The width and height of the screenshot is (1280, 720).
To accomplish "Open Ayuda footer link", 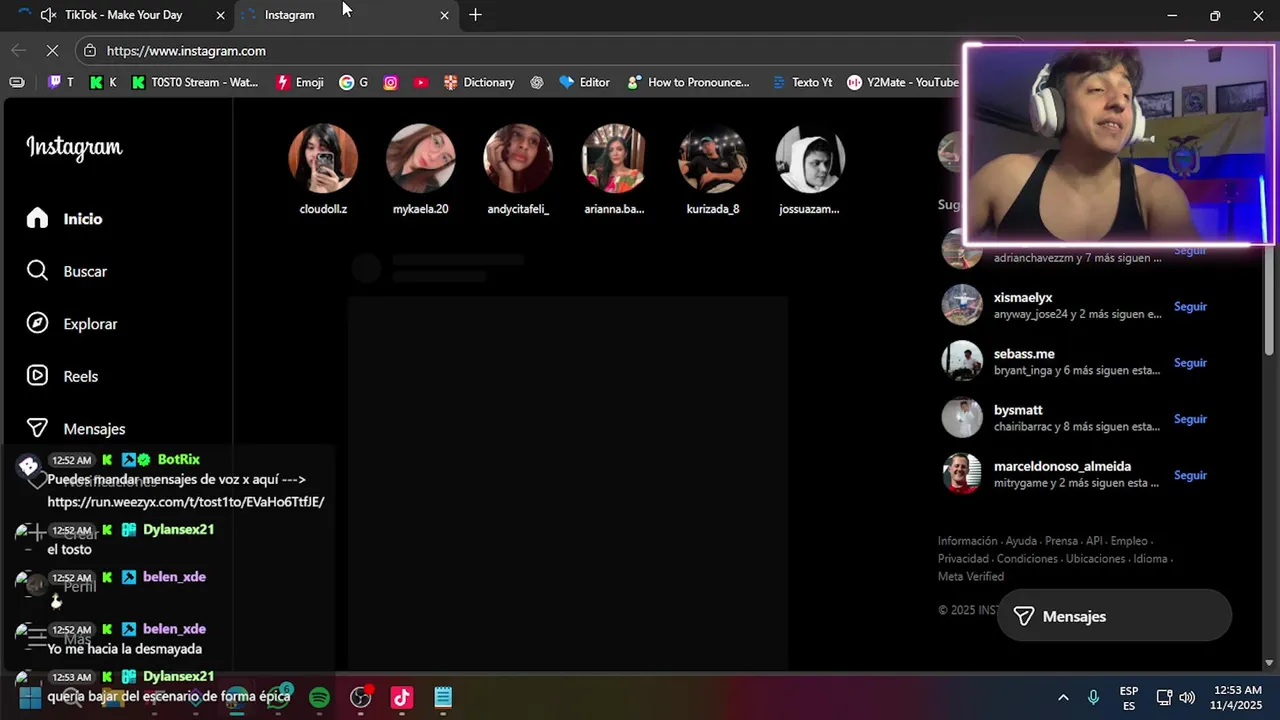I will pyautogui.click(x=1021, y=541).
